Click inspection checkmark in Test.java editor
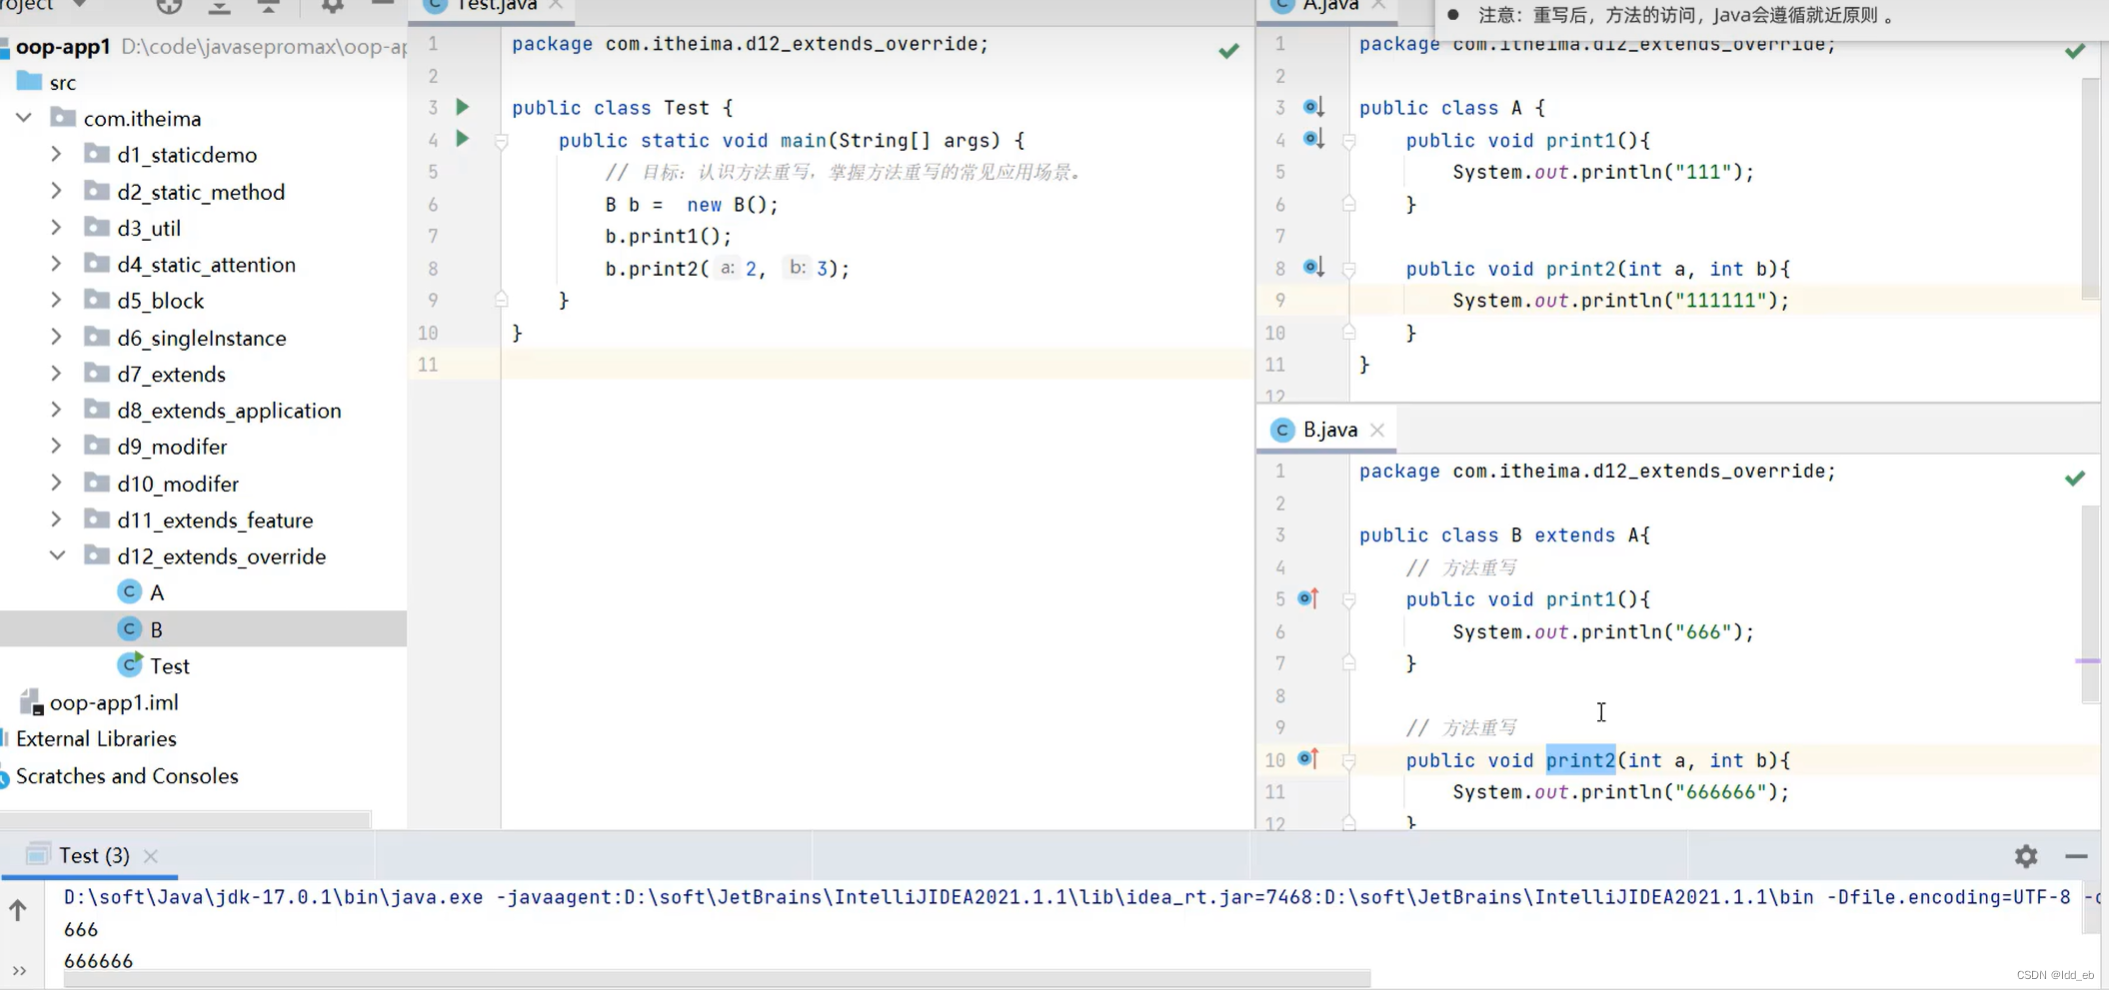 click(1229, 51)
